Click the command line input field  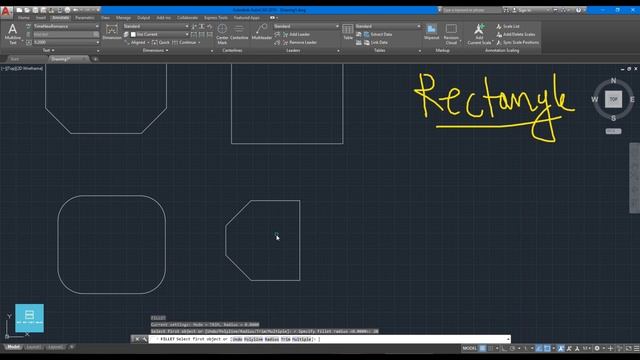329,339
